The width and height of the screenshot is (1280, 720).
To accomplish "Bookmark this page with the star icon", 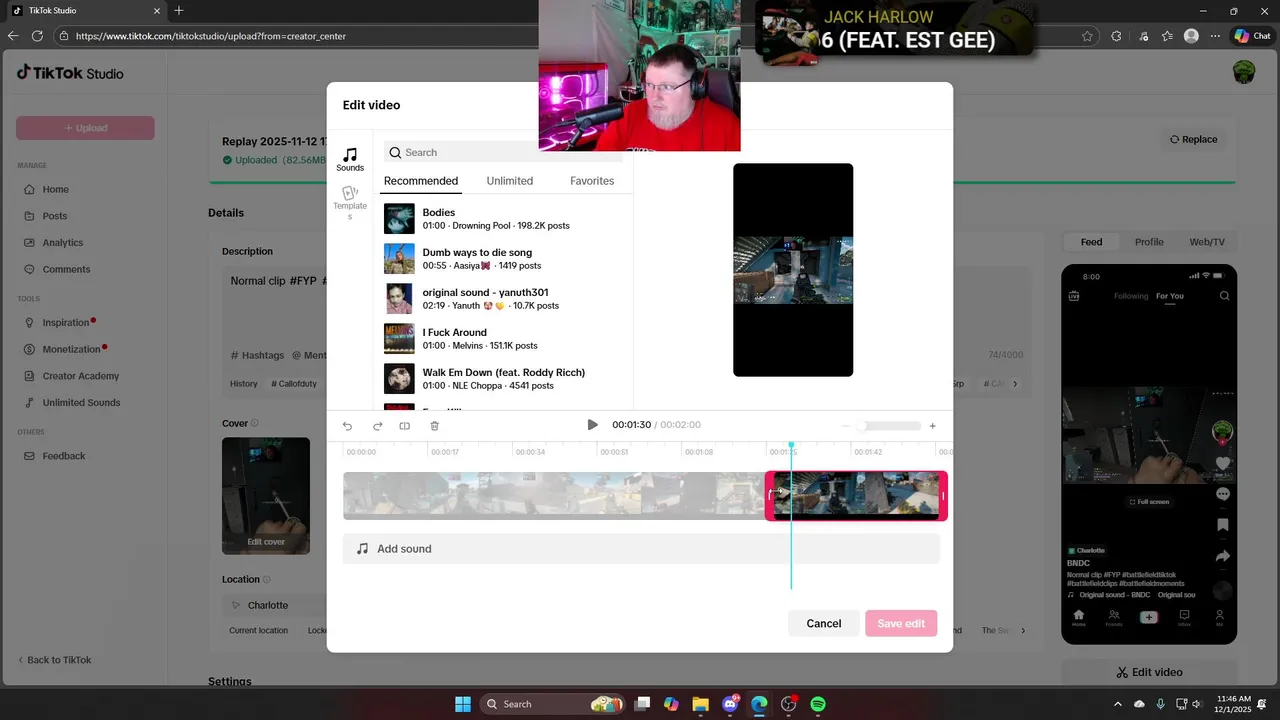I will click(x=1087, y=36).
